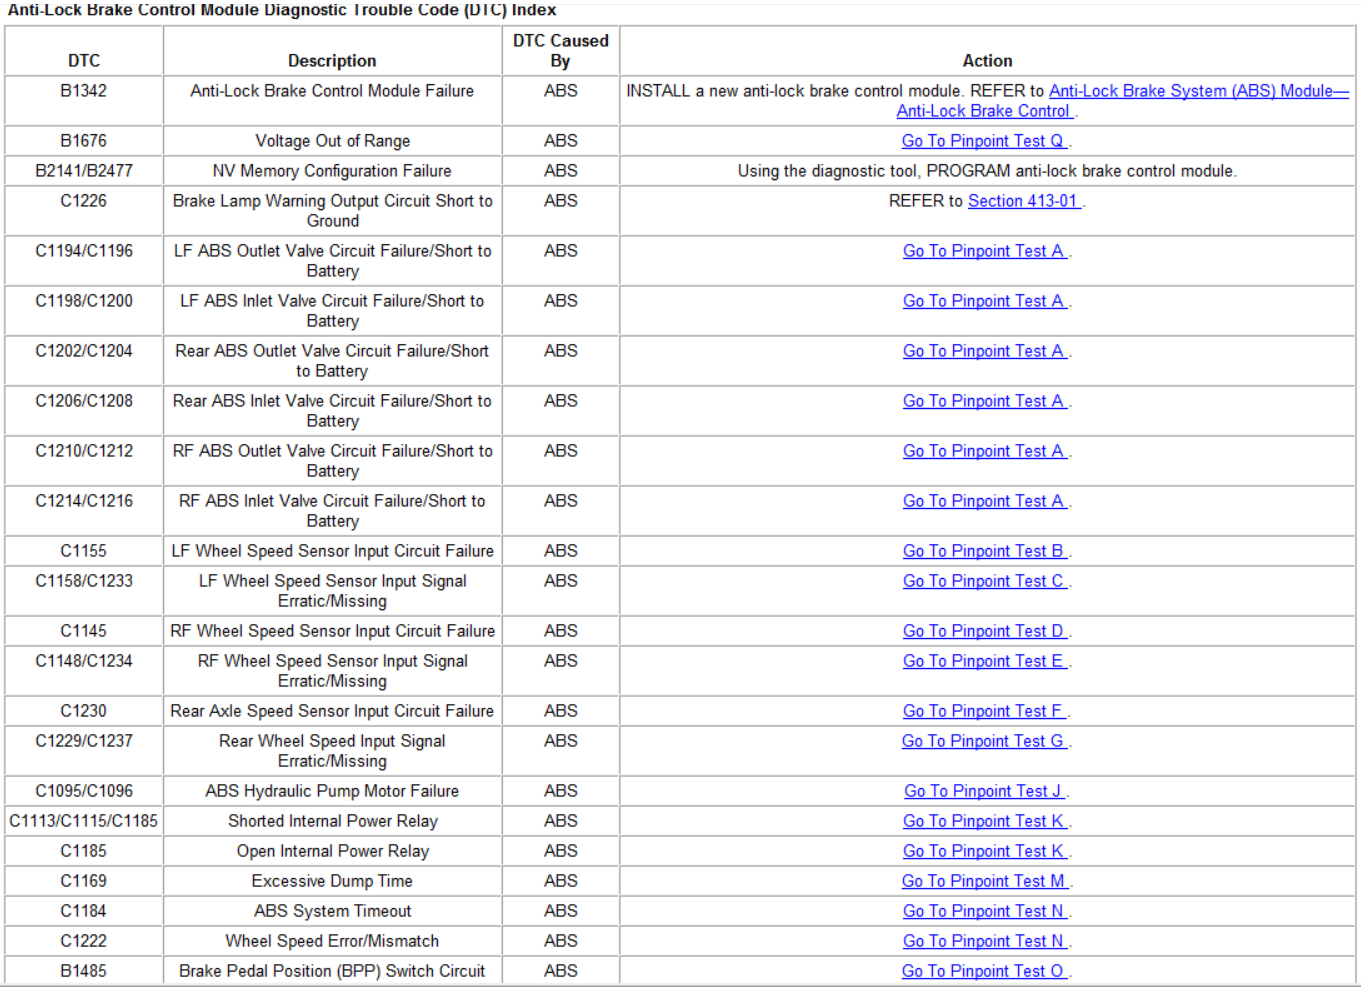Screen dimensions: 1361x987
Task: Go to Pinpoint Test Q link
Action: (x=983, y=141)
